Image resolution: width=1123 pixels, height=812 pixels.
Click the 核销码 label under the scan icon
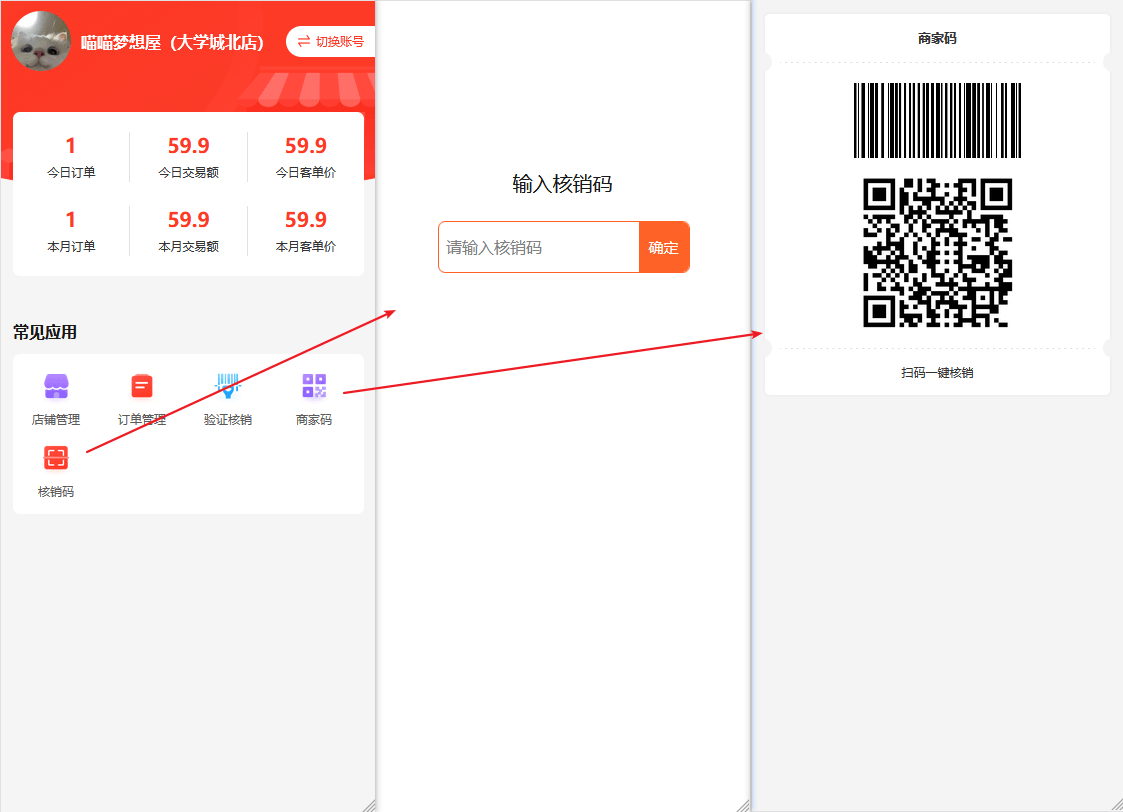[56, 491]
